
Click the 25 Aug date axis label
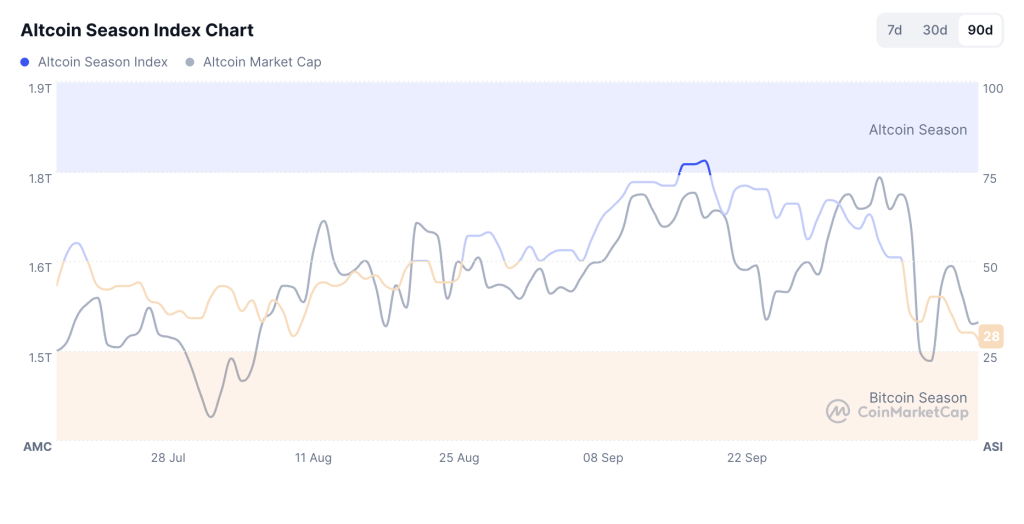[459, 458]
